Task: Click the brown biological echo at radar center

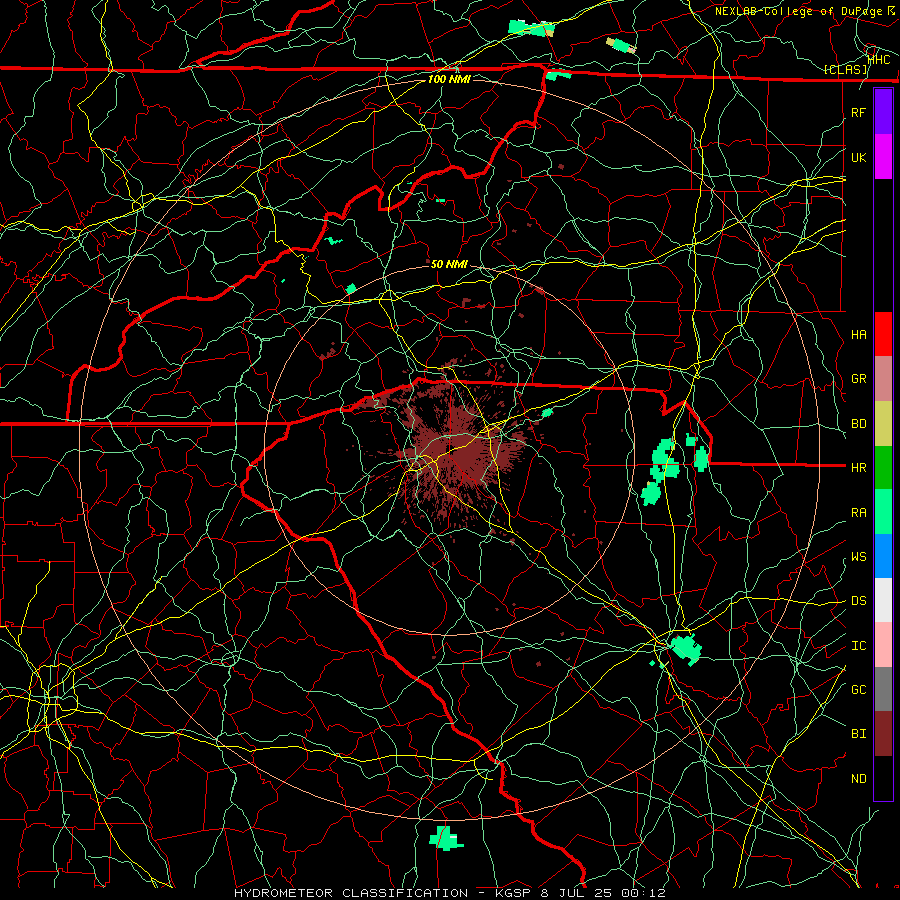Action: pyautogui.click(x=453, y=451)
